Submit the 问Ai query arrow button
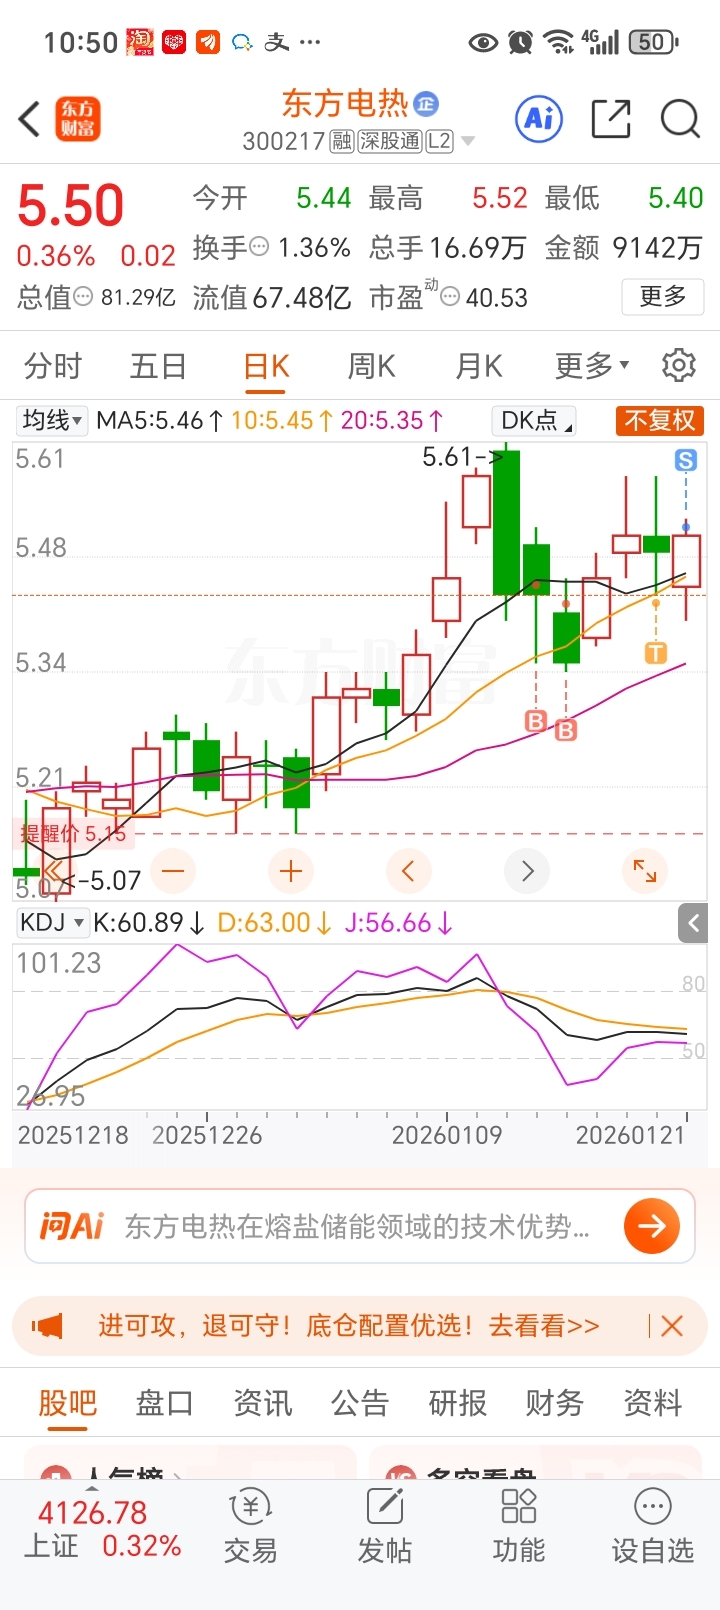 click(x=652, y=1226)
